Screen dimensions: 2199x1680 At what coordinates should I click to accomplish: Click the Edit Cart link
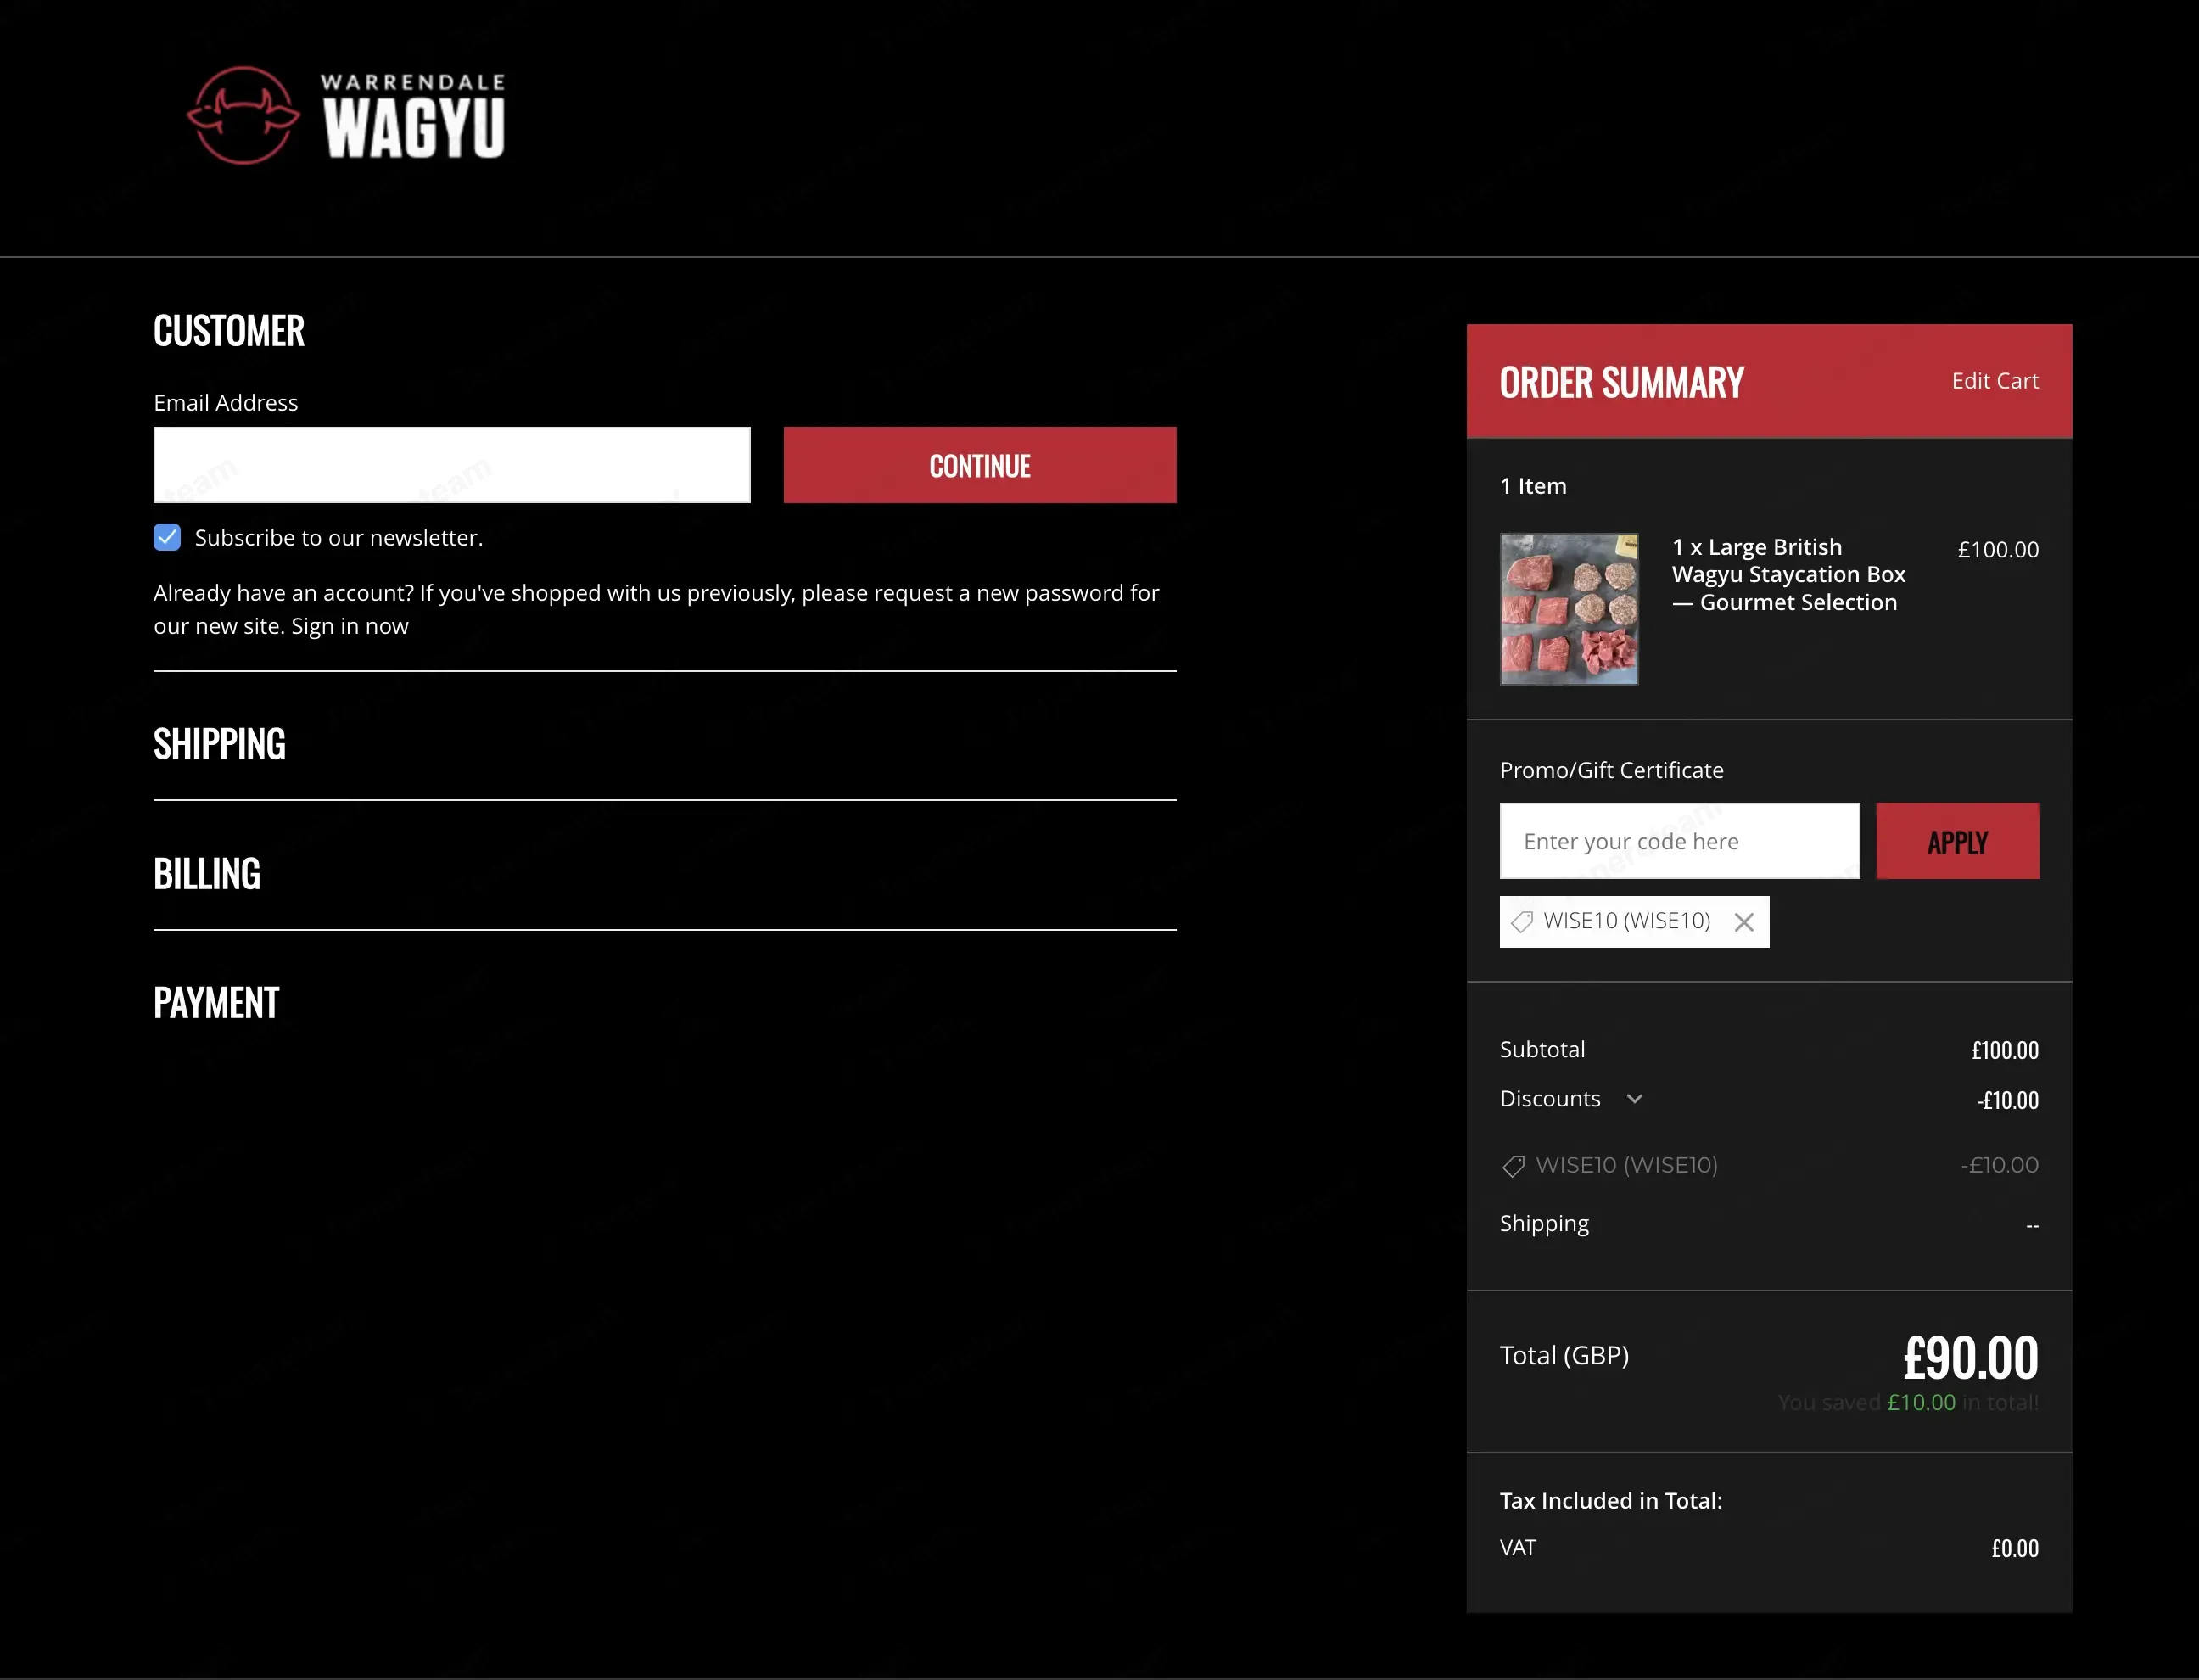click(x=1995, y=381)
